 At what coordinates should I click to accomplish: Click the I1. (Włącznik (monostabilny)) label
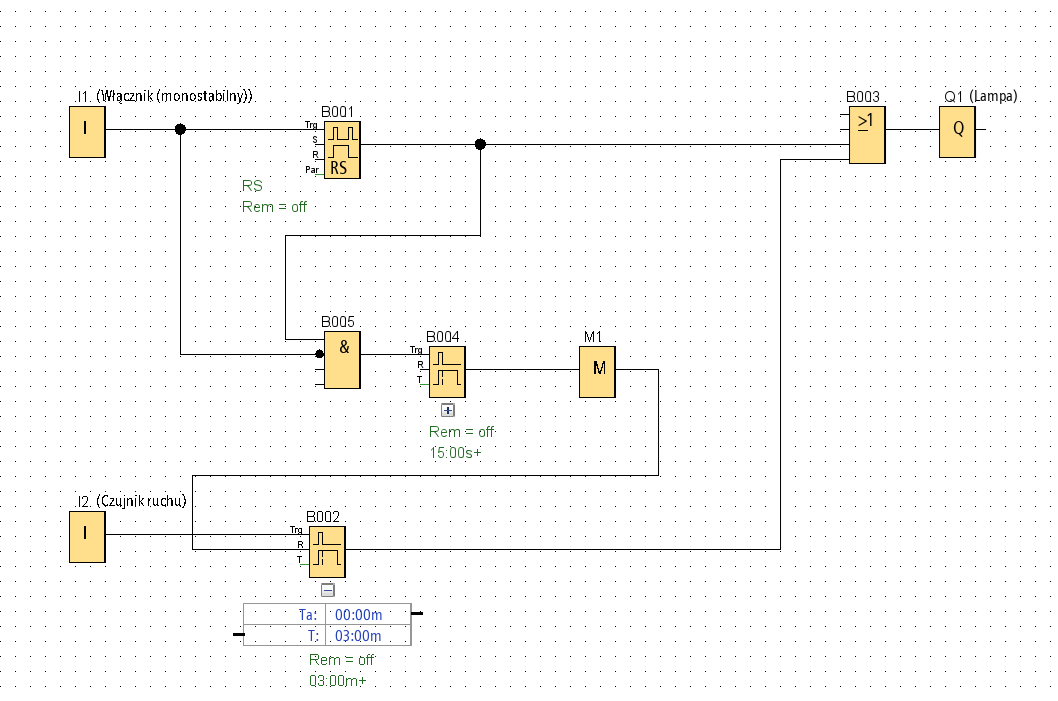point(165,96)
